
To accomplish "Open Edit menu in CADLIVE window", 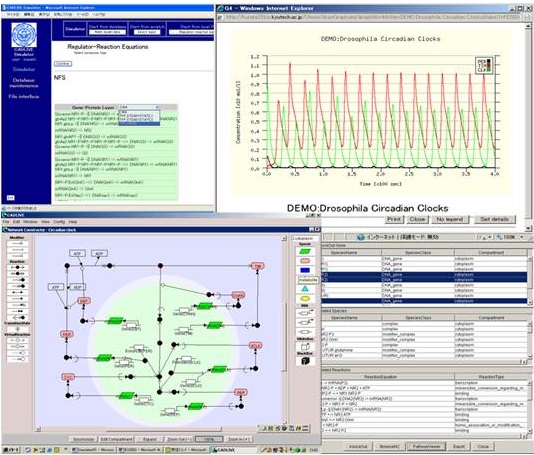I will coord(16,222).
